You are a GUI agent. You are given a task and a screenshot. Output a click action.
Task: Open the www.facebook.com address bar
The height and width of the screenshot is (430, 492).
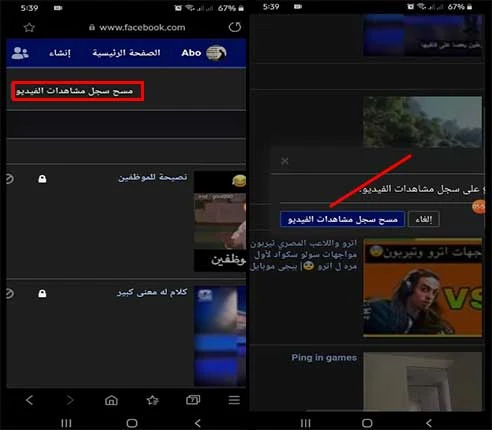pyautogui.click(x=137, y=27)
